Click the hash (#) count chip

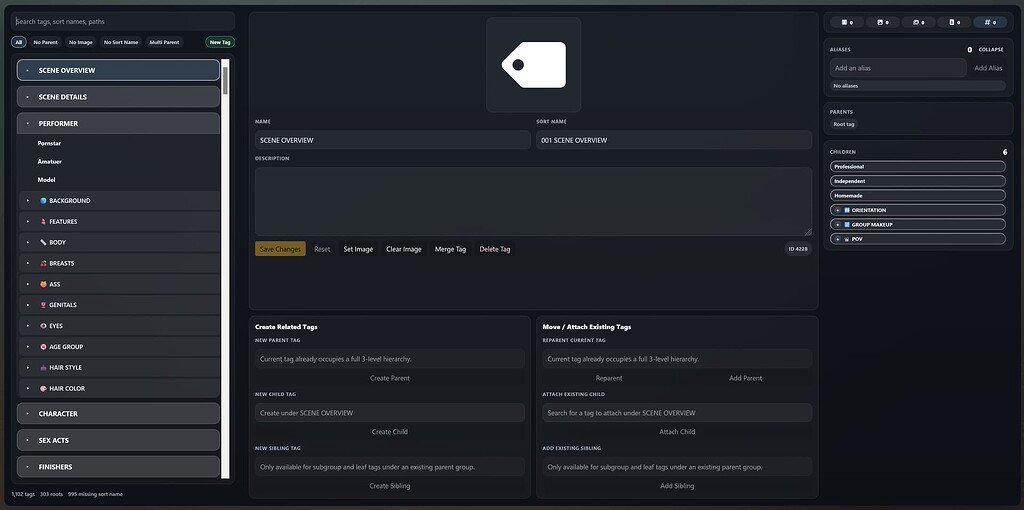(990, 22)
